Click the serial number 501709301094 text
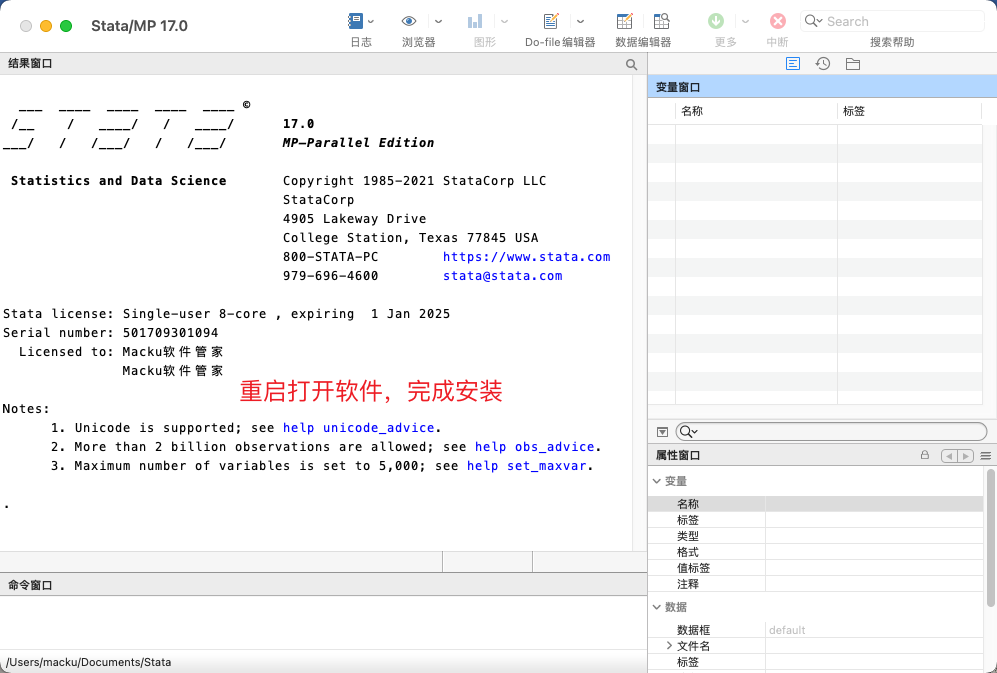The height and width of the screenshot is (673, 997). tap(170, 333)
